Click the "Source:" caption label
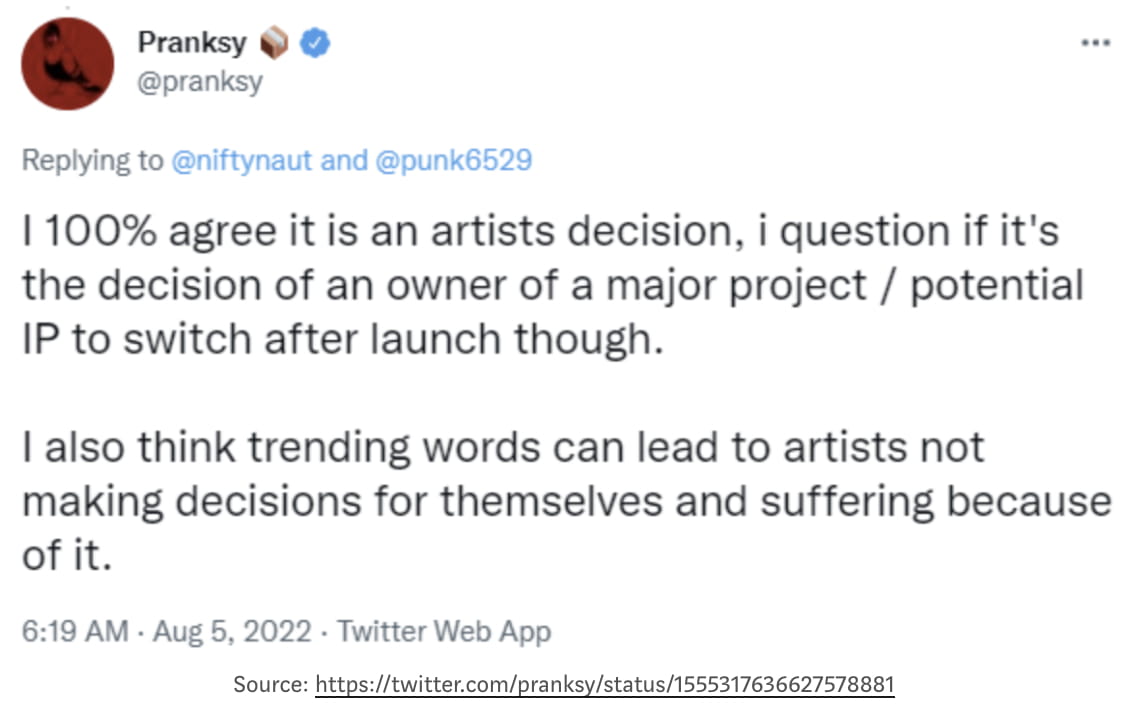The image size is (1128, 704). click(271, 685)
